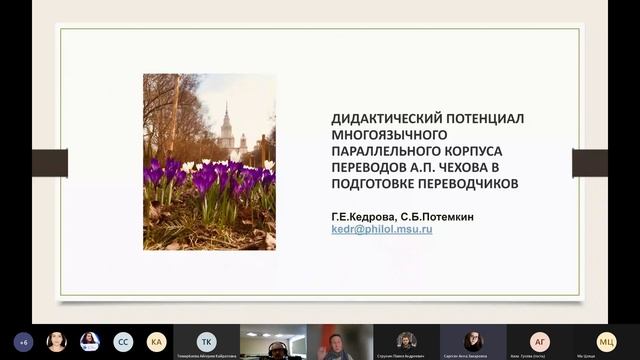
Task: Select dark-haired woman avatar beside the +6 badge
Action: pos(56,342)
